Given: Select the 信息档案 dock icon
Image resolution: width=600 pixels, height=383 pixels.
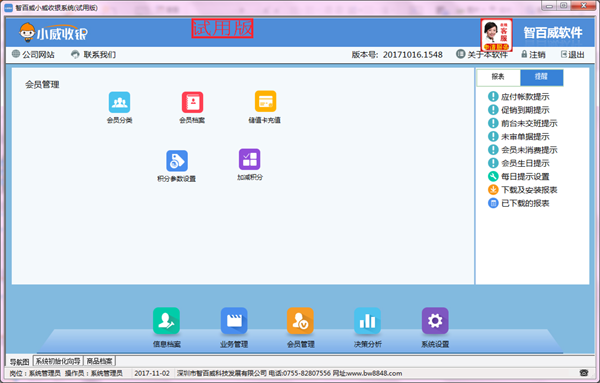Looking at the screenshot, I should (166, 321).
